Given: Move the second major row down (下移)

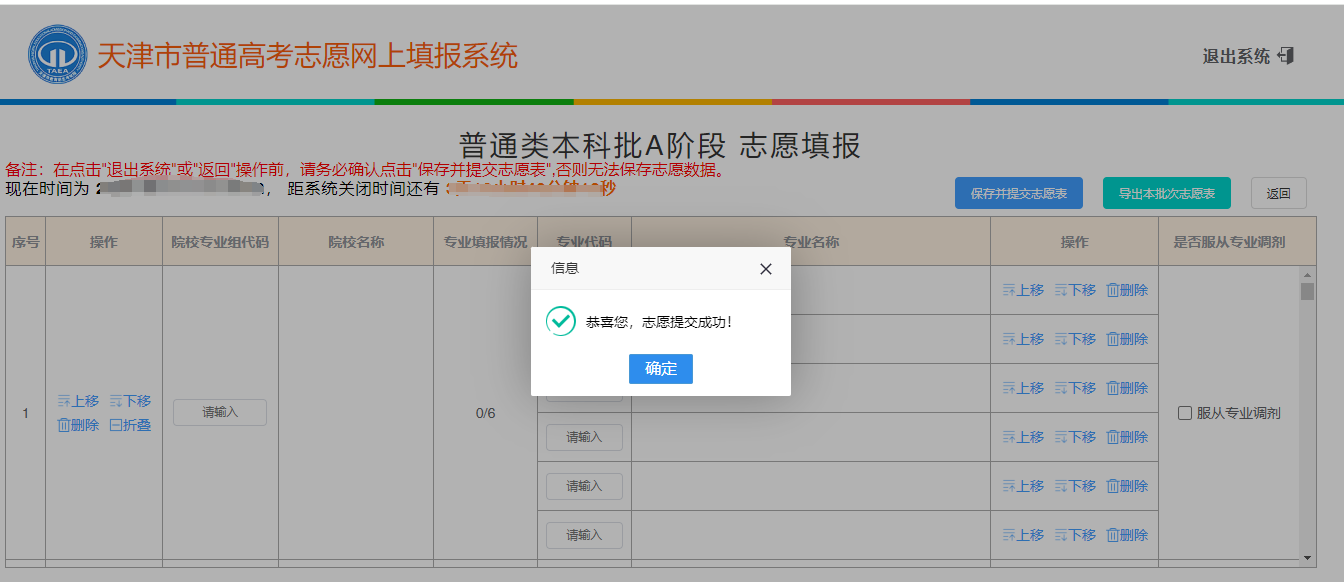Looking at the screenshot, I should tap(1075, 339).
